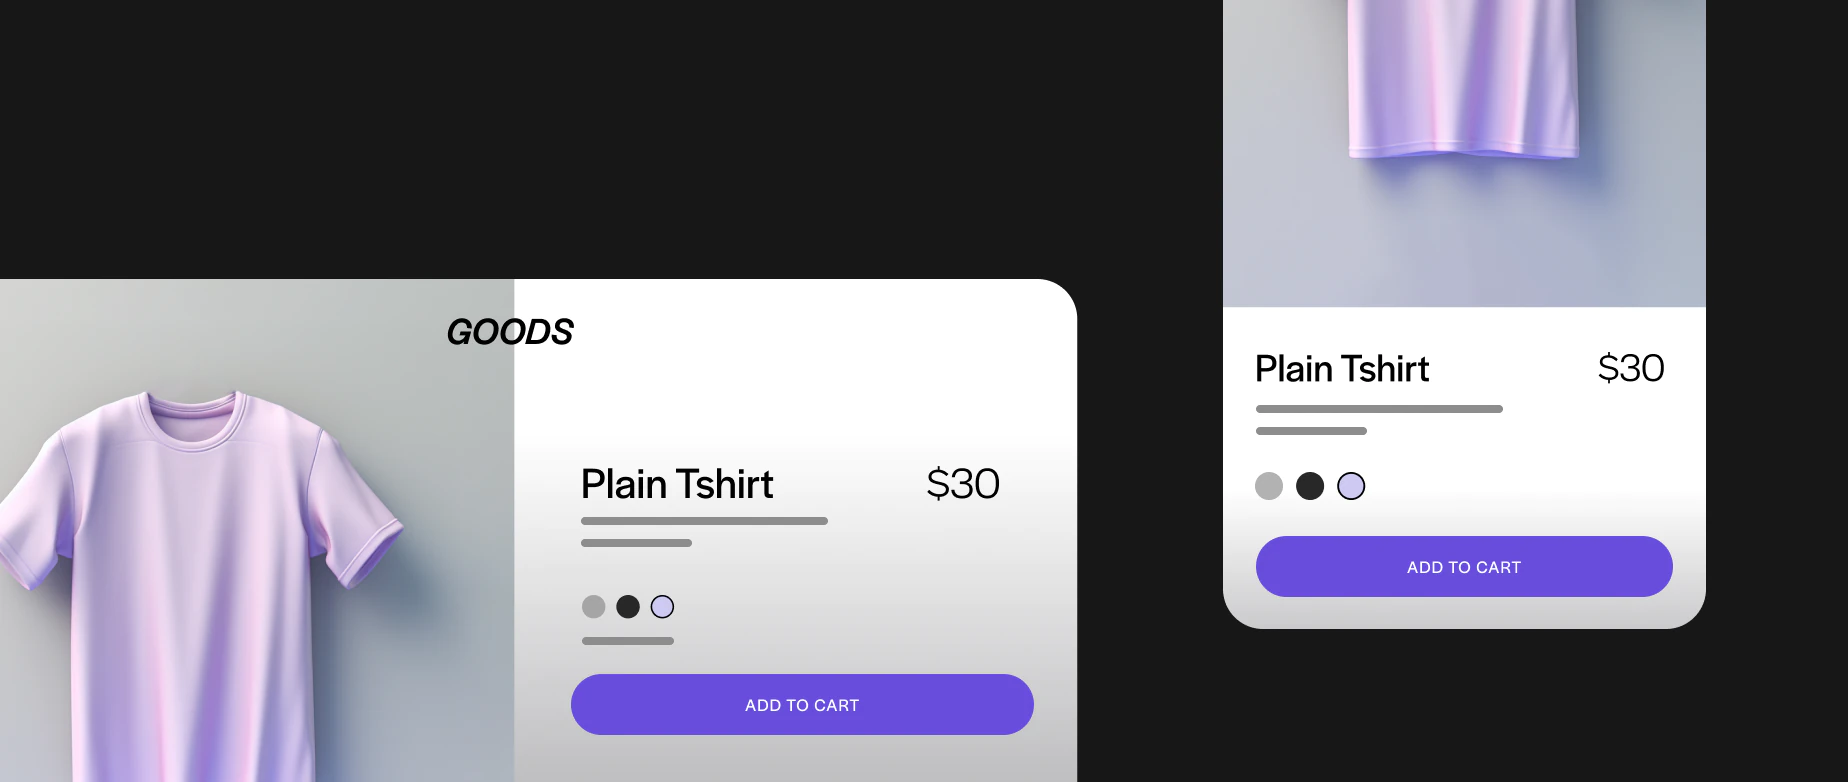Screen dimensions: 1848x782
Task: Click the long description line on right card
Action: click(1378, 408)
